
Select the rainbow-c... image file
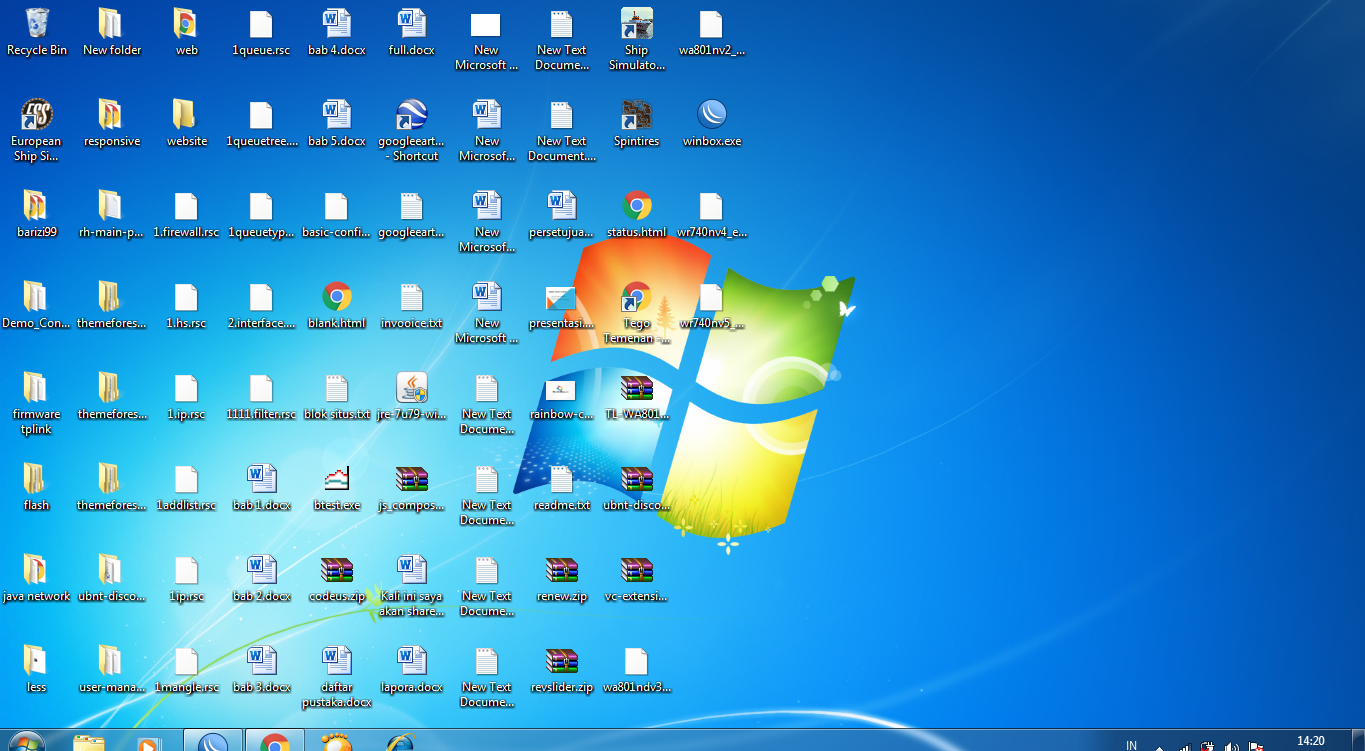point(562,388)
